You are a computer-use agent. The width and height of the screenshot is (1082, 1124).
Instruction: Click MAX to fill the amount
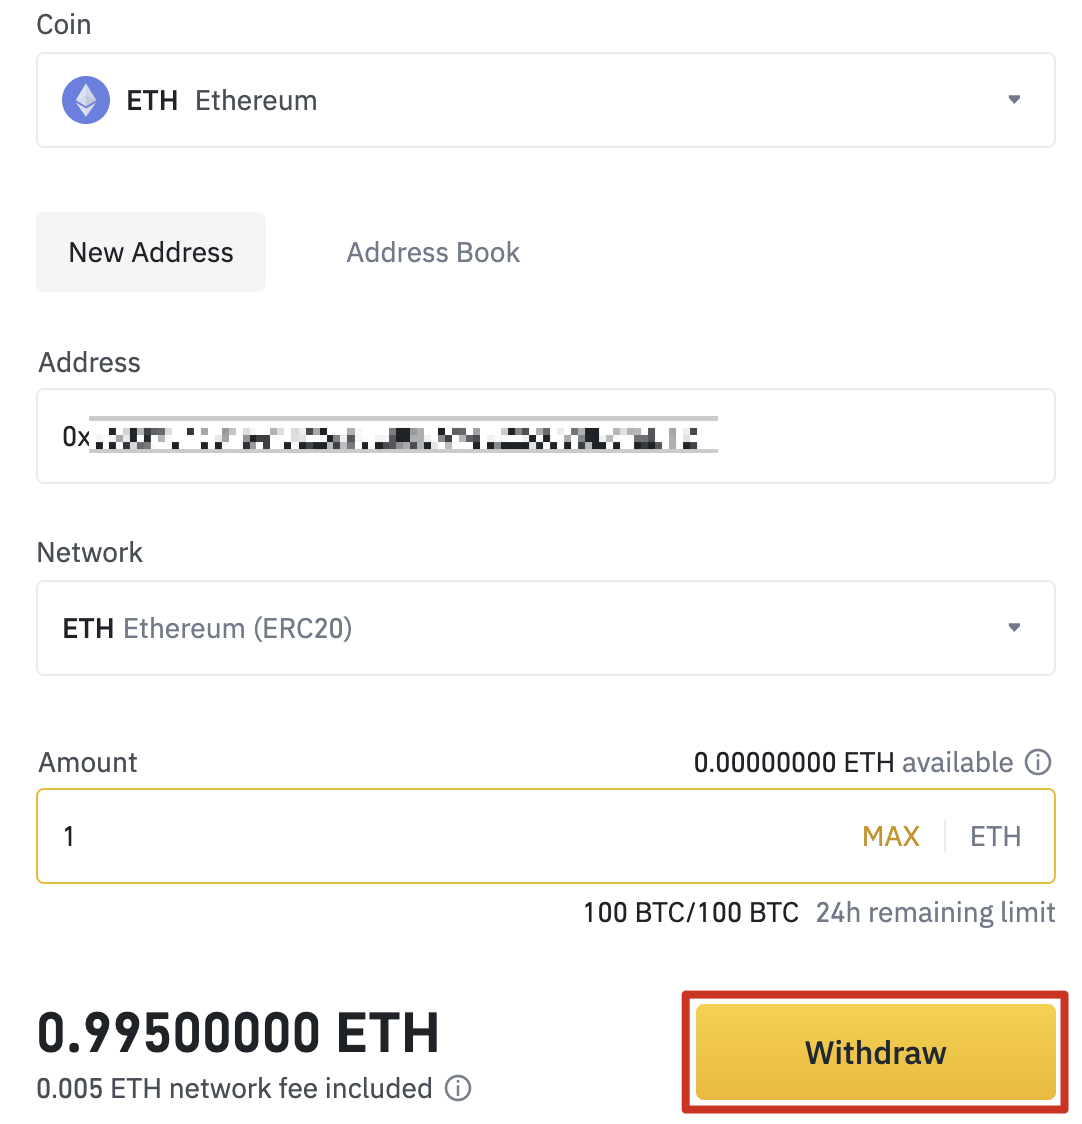[891, 836]
